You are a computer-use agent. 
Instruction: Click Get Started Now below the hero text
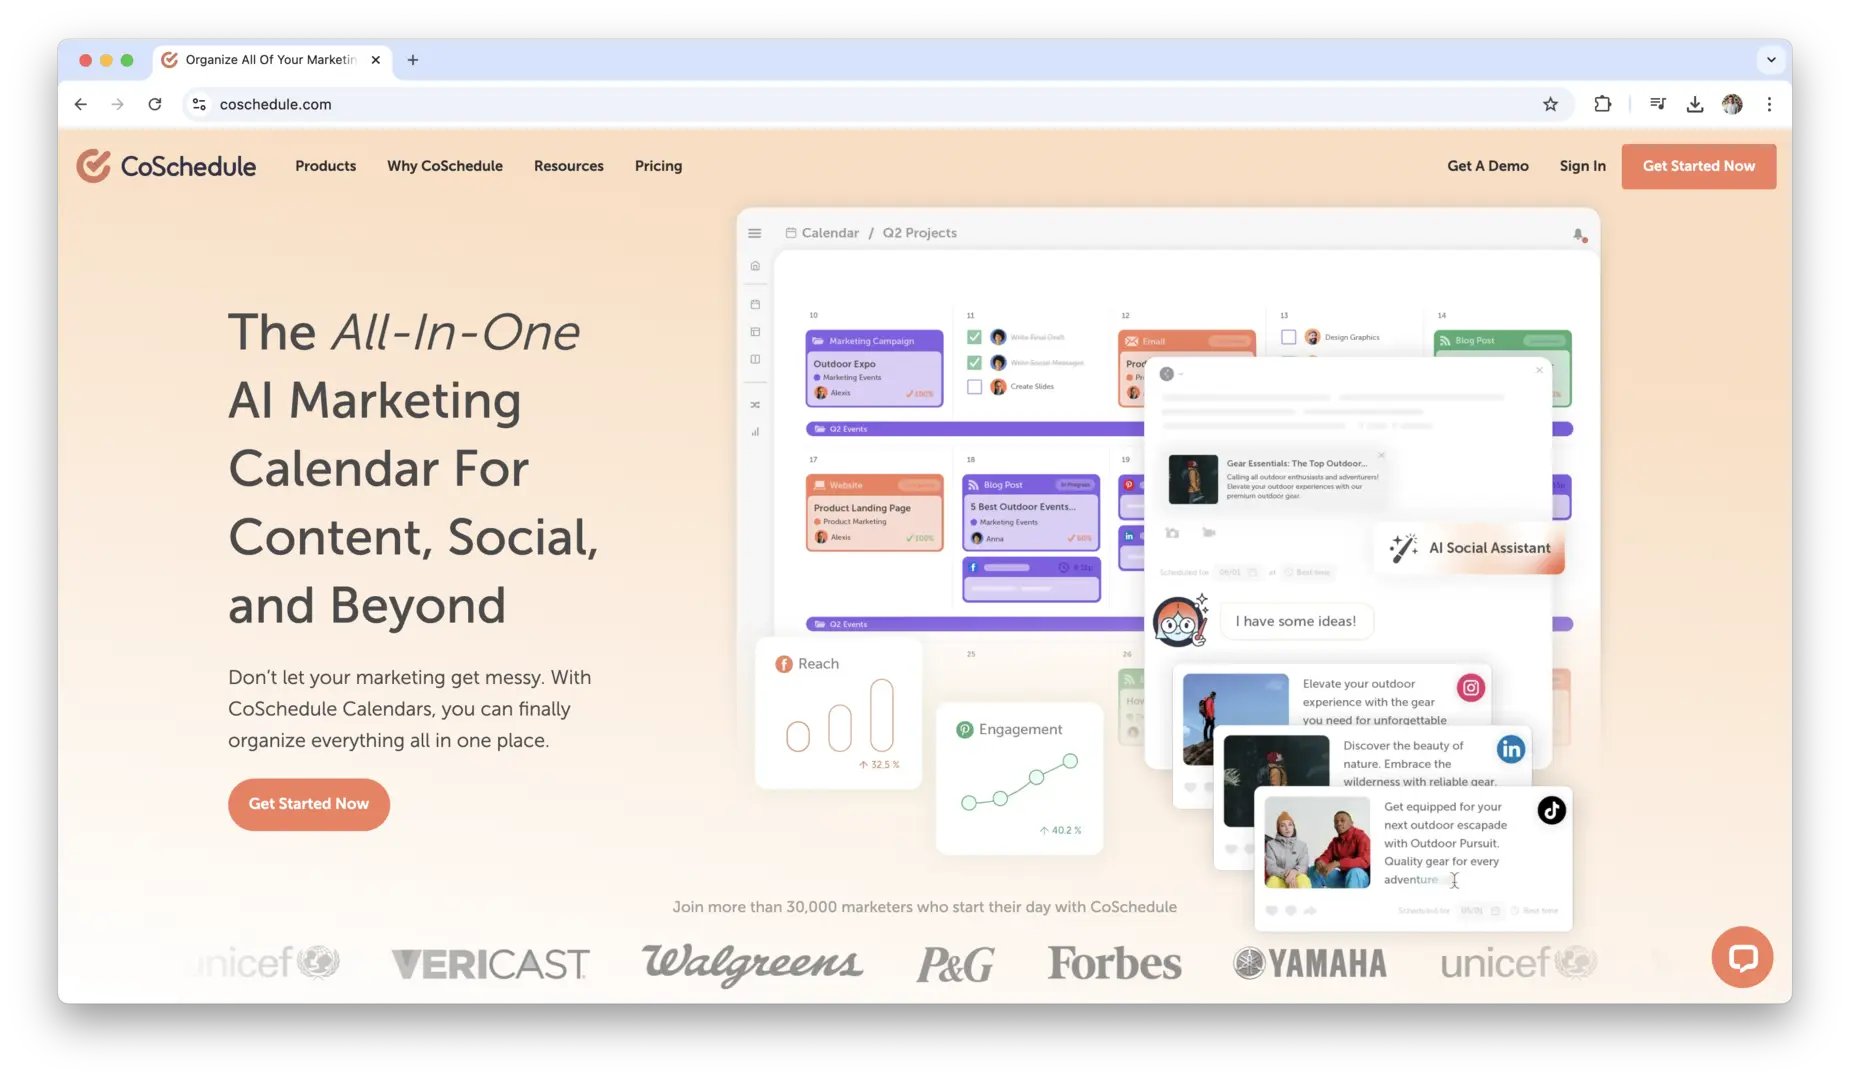[309, 804]
